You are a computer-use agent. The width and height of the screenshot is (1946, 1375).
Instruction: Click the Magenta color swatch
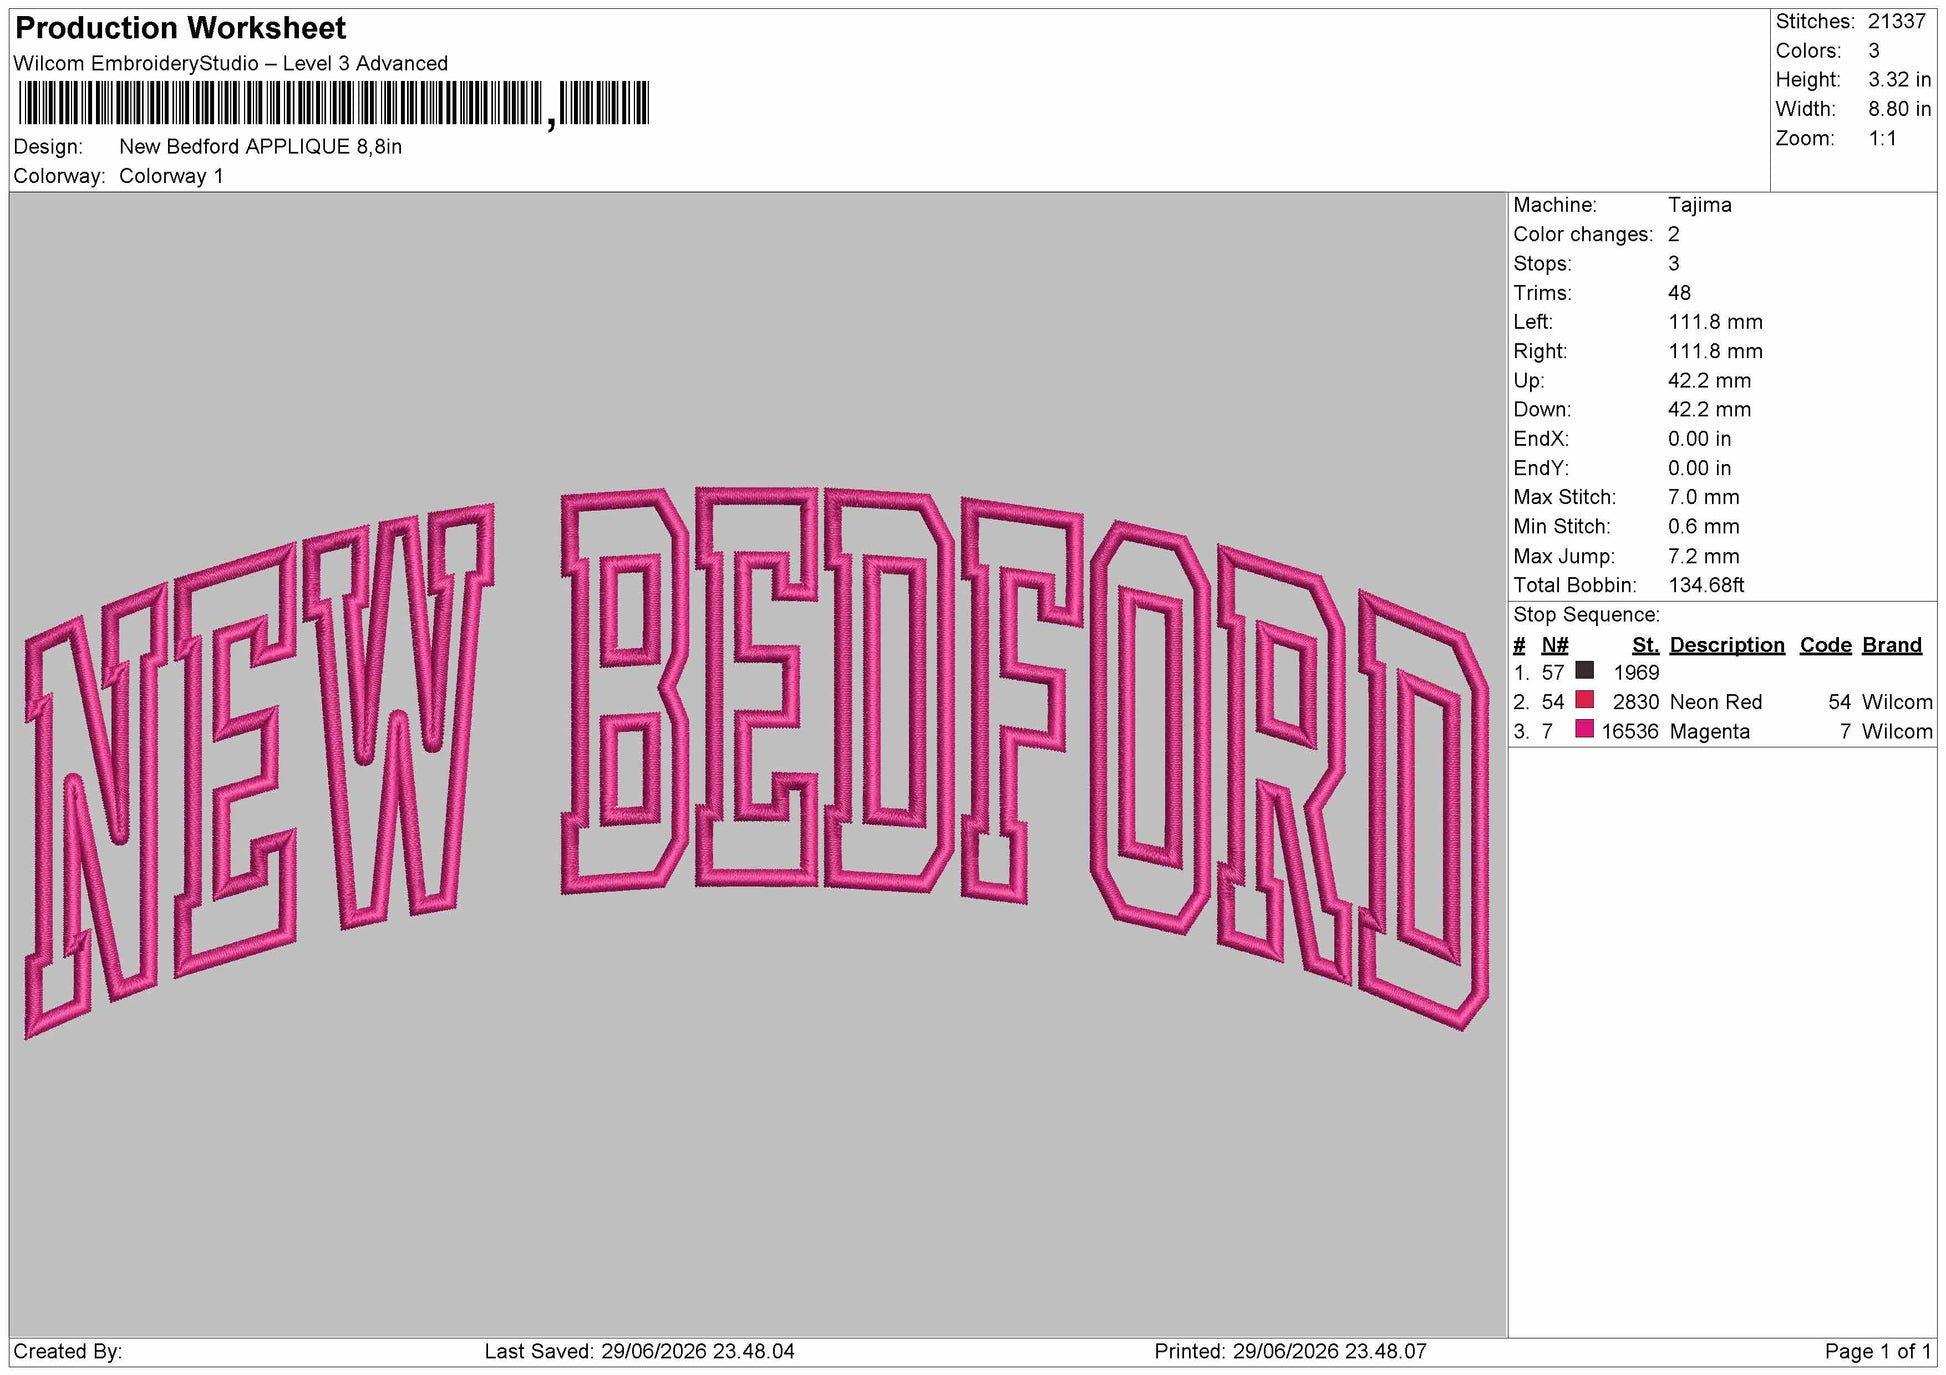(x=1584, y=729)
